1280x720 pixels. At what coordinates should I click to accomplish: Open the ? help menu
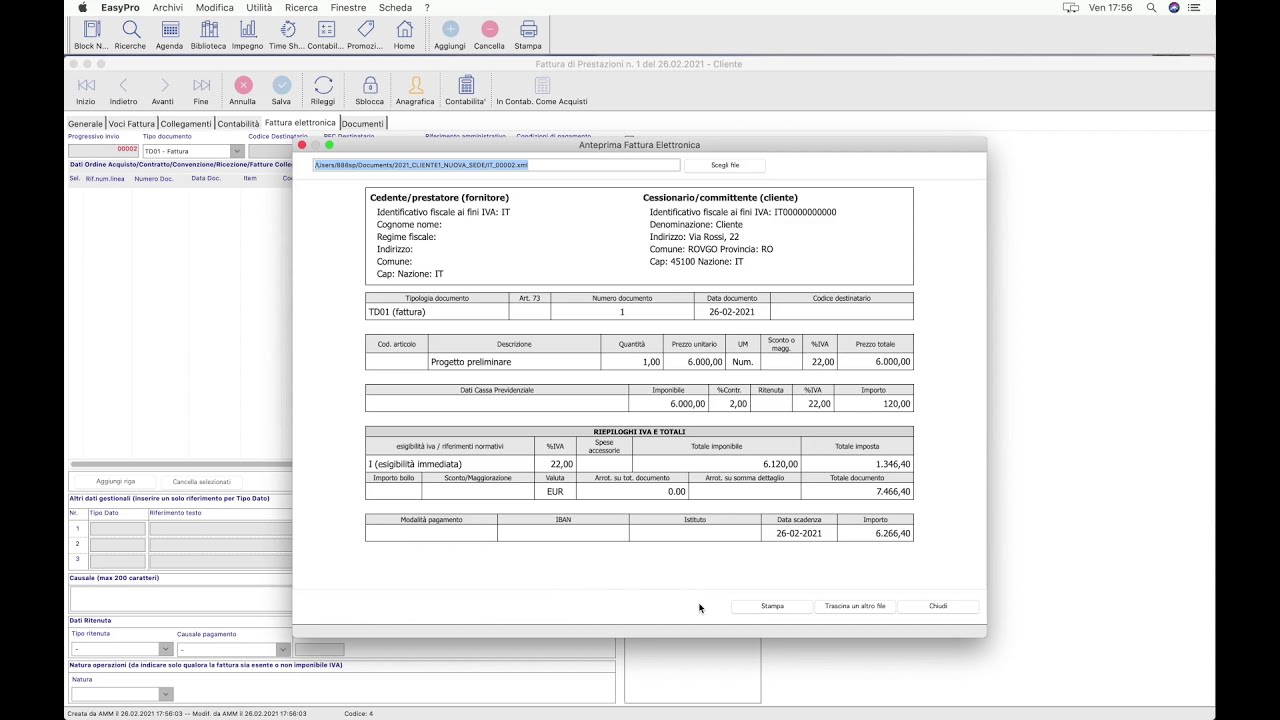click(x=427, y=7)
